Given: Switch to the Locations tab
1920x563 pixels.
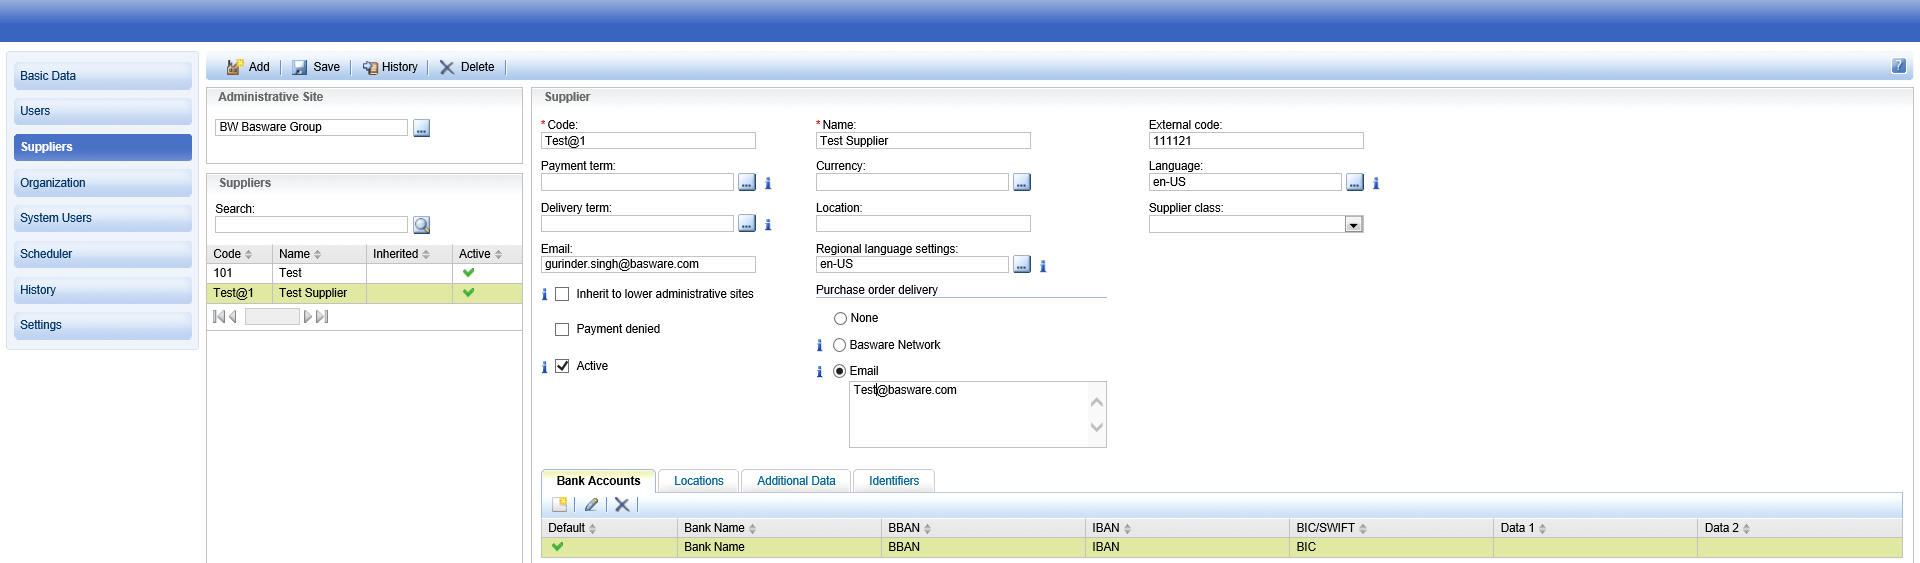Looking at the screenshot, I should pyautogui.click(x=698, y=481).
